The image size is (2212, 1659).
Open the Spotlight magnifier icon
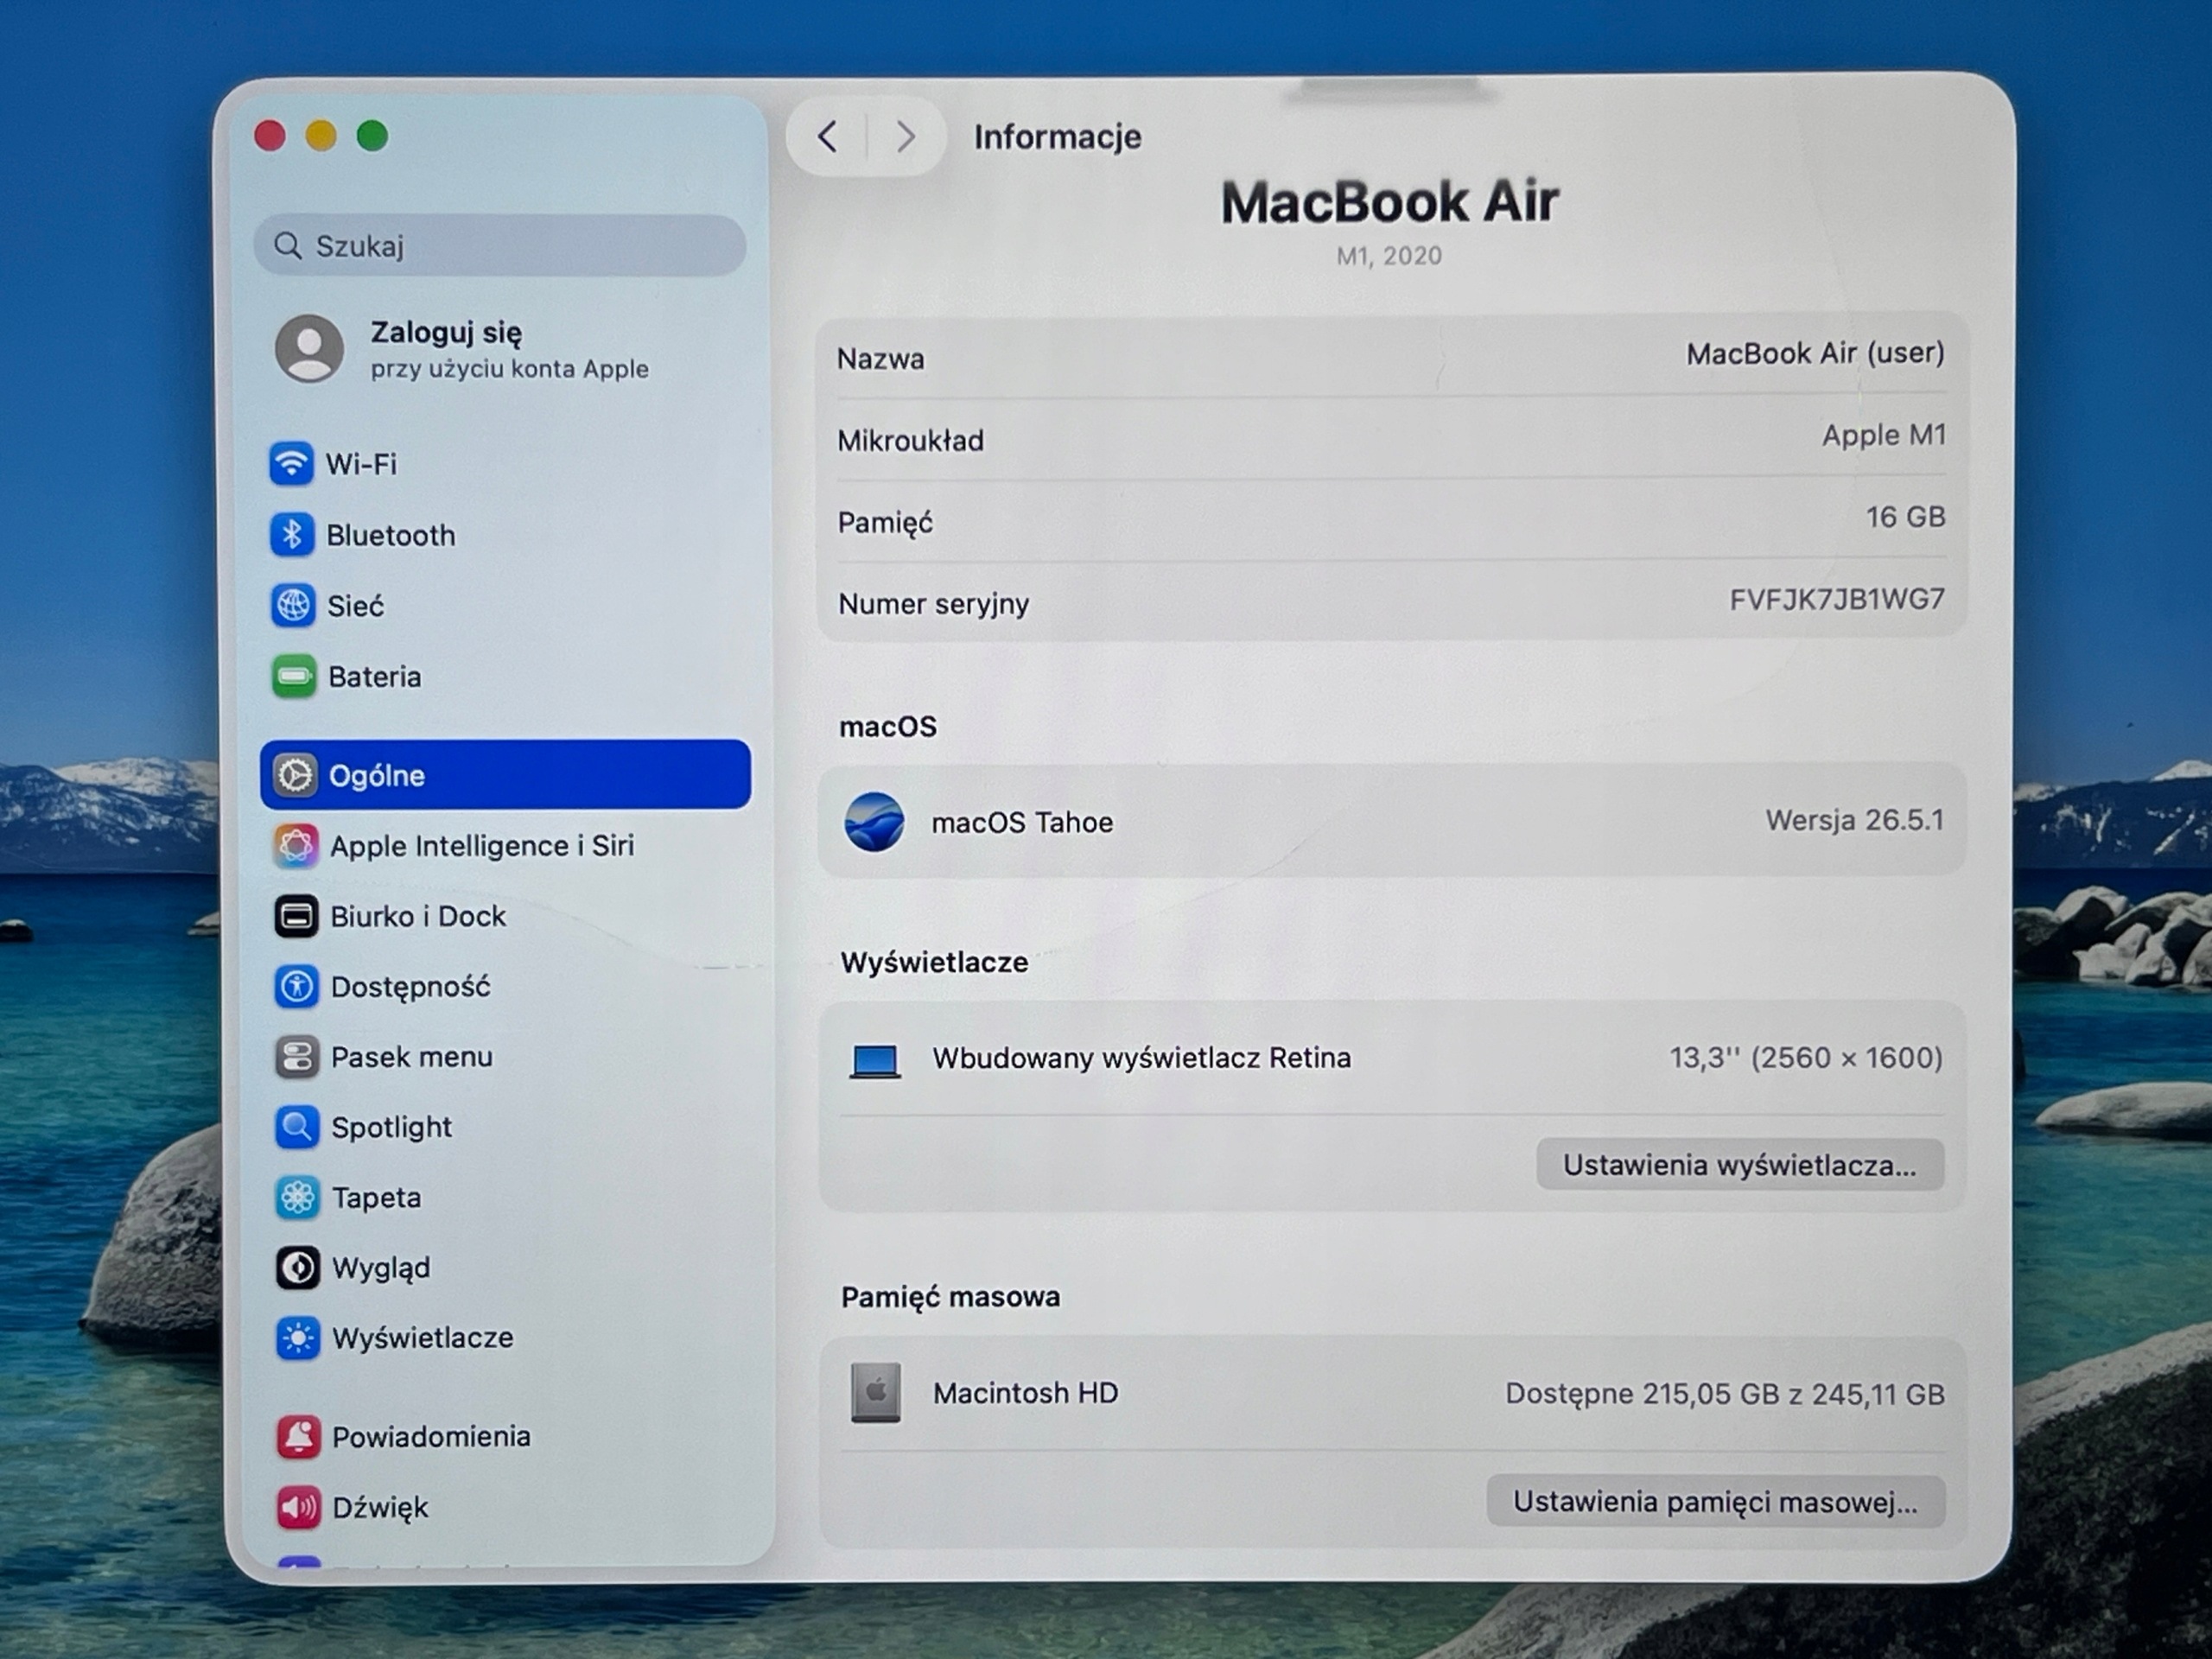pyautogui.click(x=297, y=1127)
